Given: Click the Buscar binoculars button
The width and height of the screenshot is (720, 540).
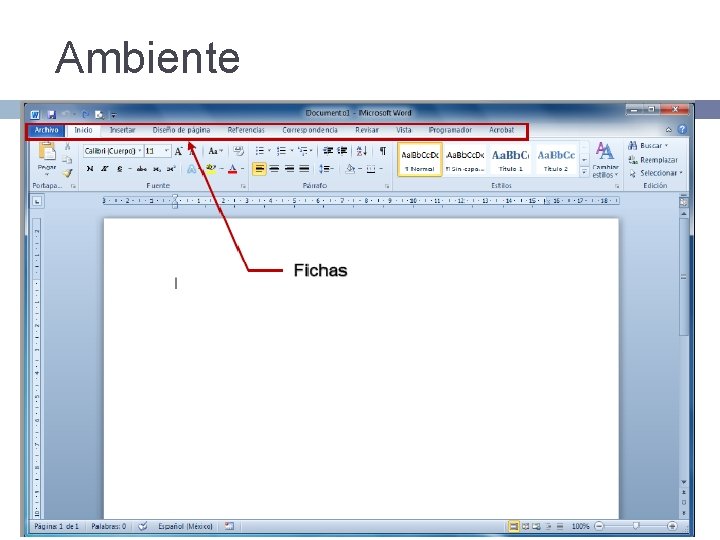Looking at the screenshot, I should 647,146.
